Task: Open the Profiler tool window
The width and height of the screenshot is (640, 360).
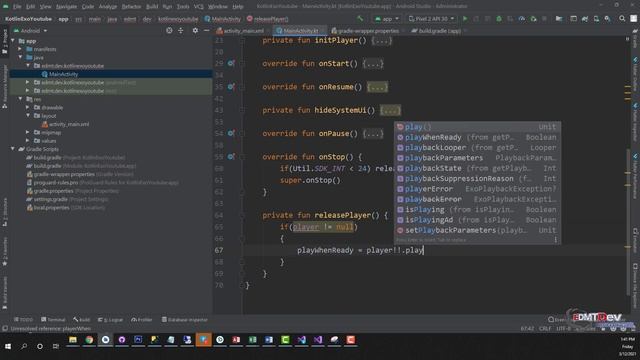Action: [x=142, y=320]
